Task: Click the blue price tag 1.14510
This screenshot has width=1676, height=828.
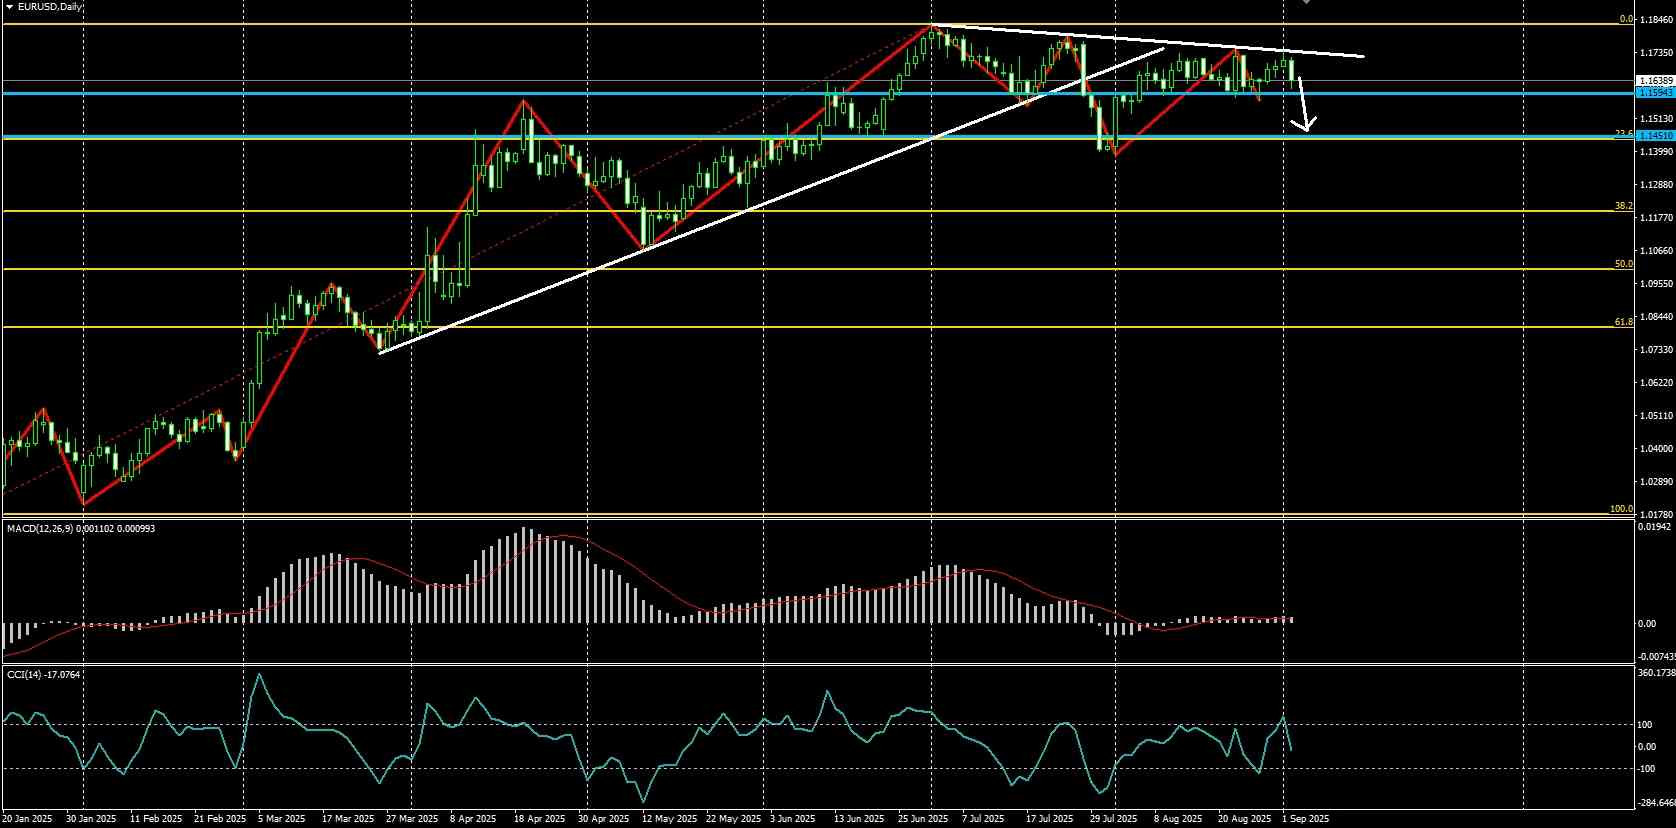Action: click(x=1655, y=136)
